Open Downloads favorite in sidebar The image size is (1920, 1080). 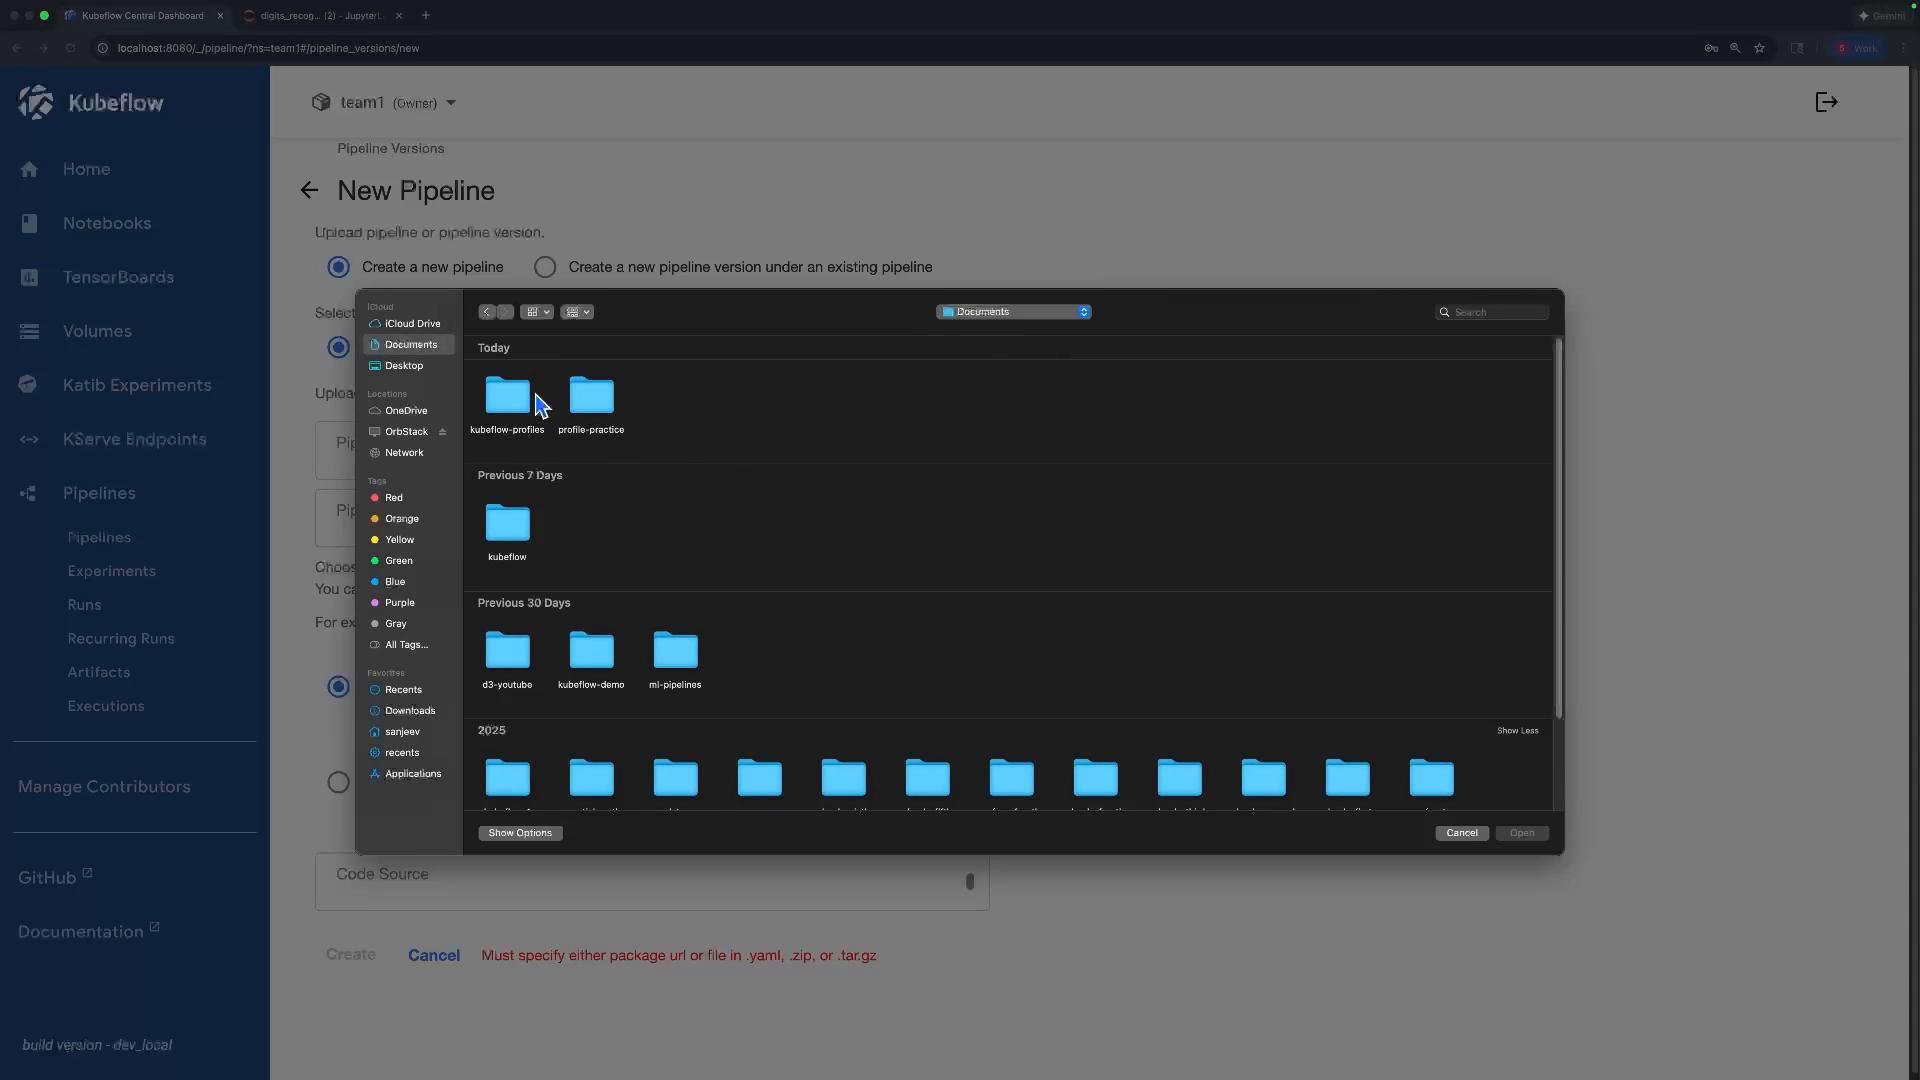(408, 711)
